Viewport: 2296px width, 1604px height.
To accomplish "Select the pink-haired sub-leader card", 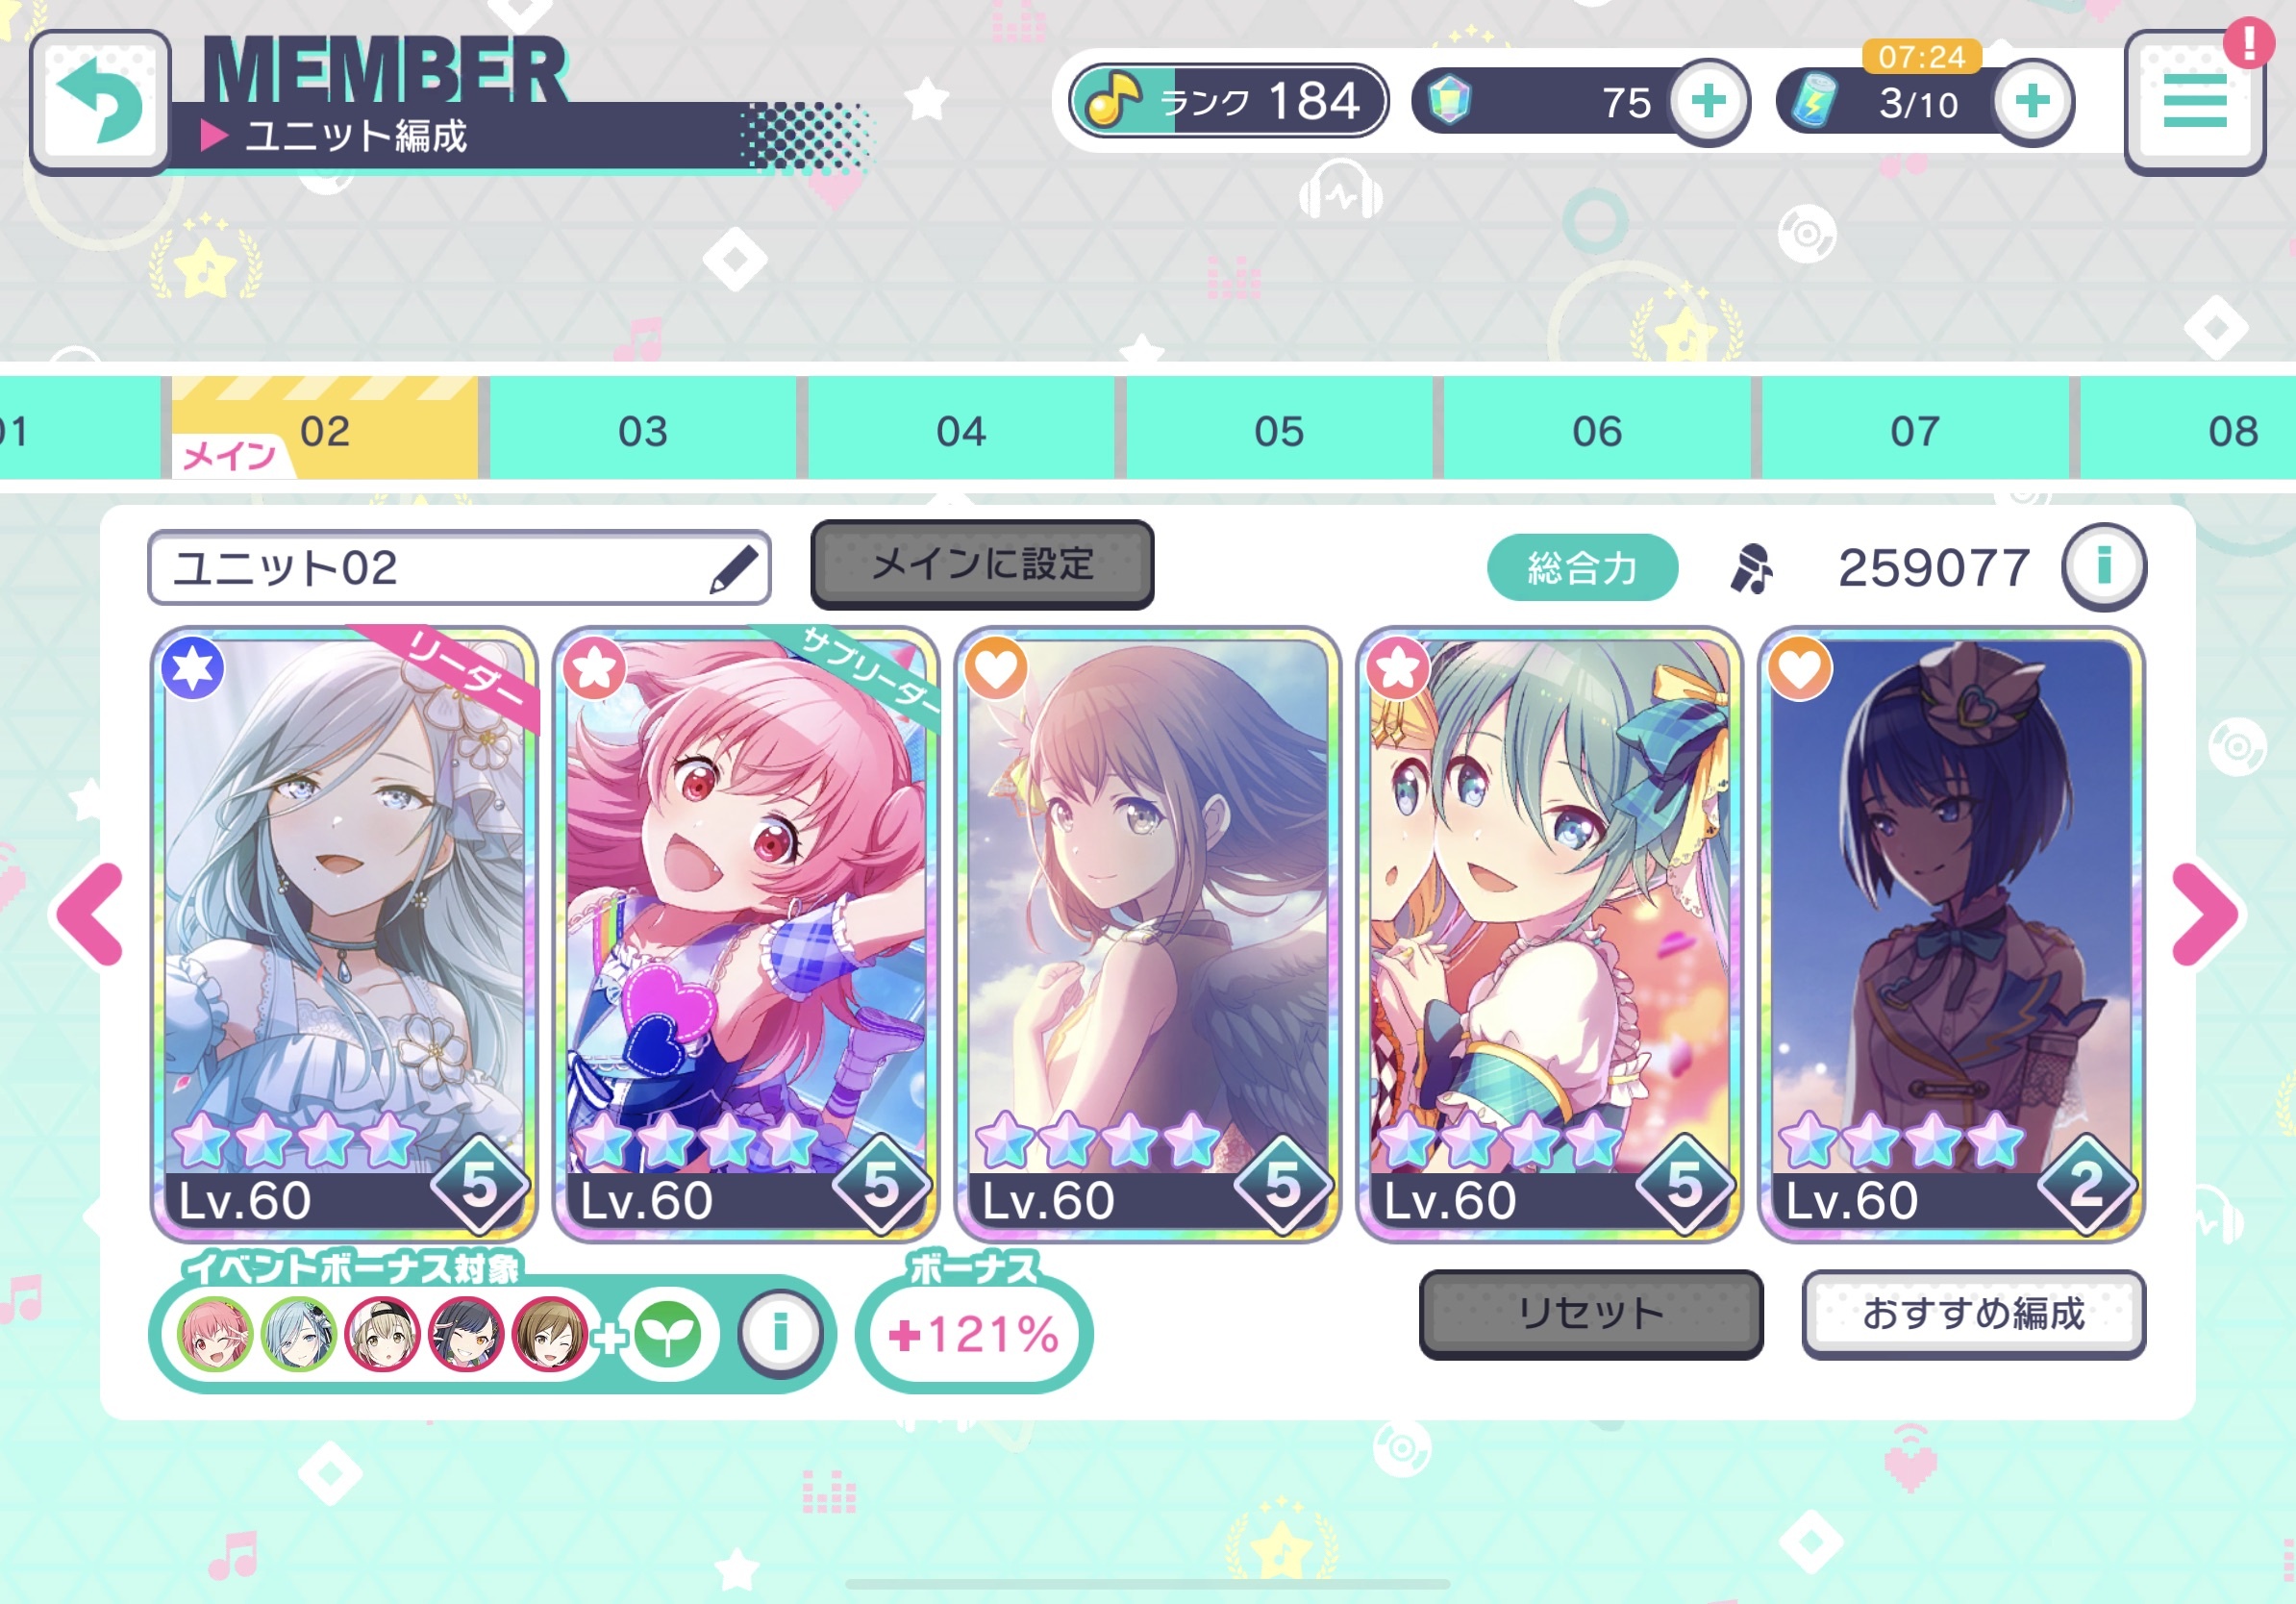I will 746,934.
